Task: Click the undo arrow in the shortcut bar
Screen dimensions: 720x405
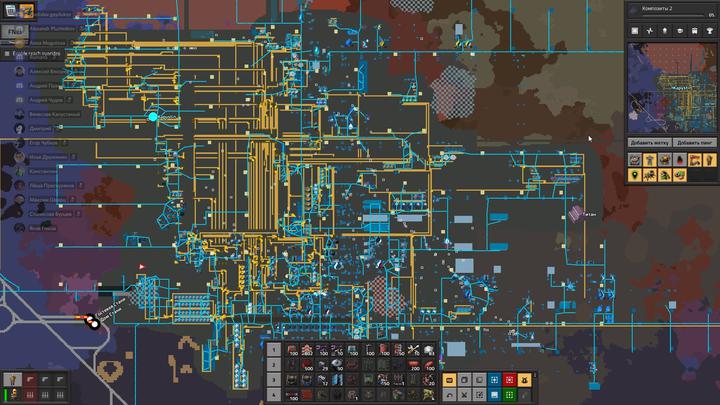Action: coord(450,394)
